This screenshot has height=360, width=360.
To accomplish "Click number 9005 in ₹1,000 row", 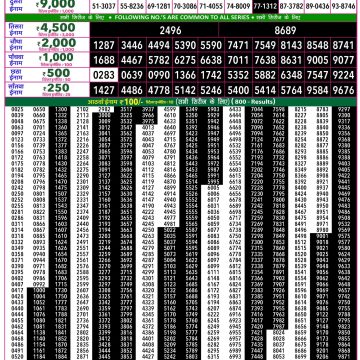I will tap(317, 60).
